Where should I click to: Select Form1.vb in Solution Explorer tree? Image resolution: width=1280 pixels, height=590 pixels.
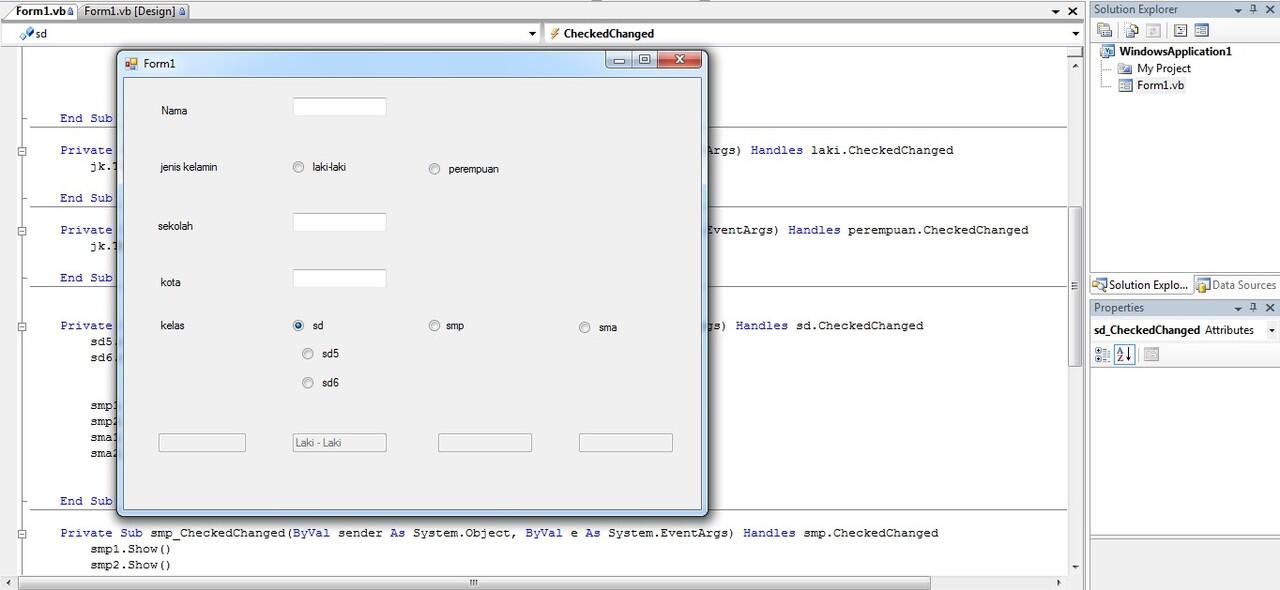pyautogui.click(x=1160, y=85)
